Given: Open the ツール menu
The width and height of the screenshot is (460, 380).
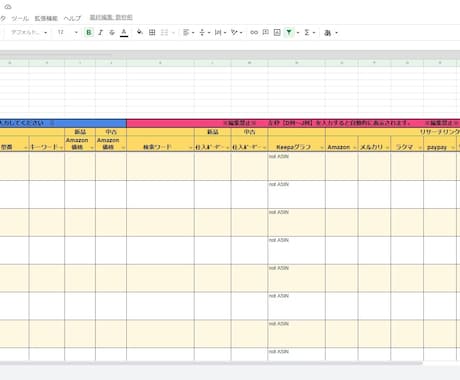Looking at the screenshot, I should coord(20,18).
